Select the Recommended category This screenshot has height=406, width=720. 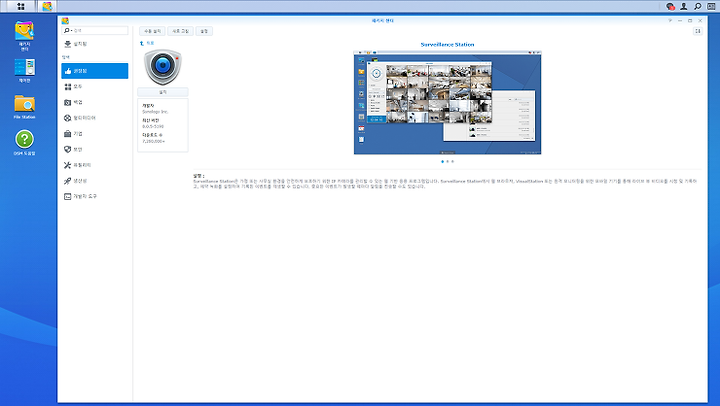click(x=95, y=71)
